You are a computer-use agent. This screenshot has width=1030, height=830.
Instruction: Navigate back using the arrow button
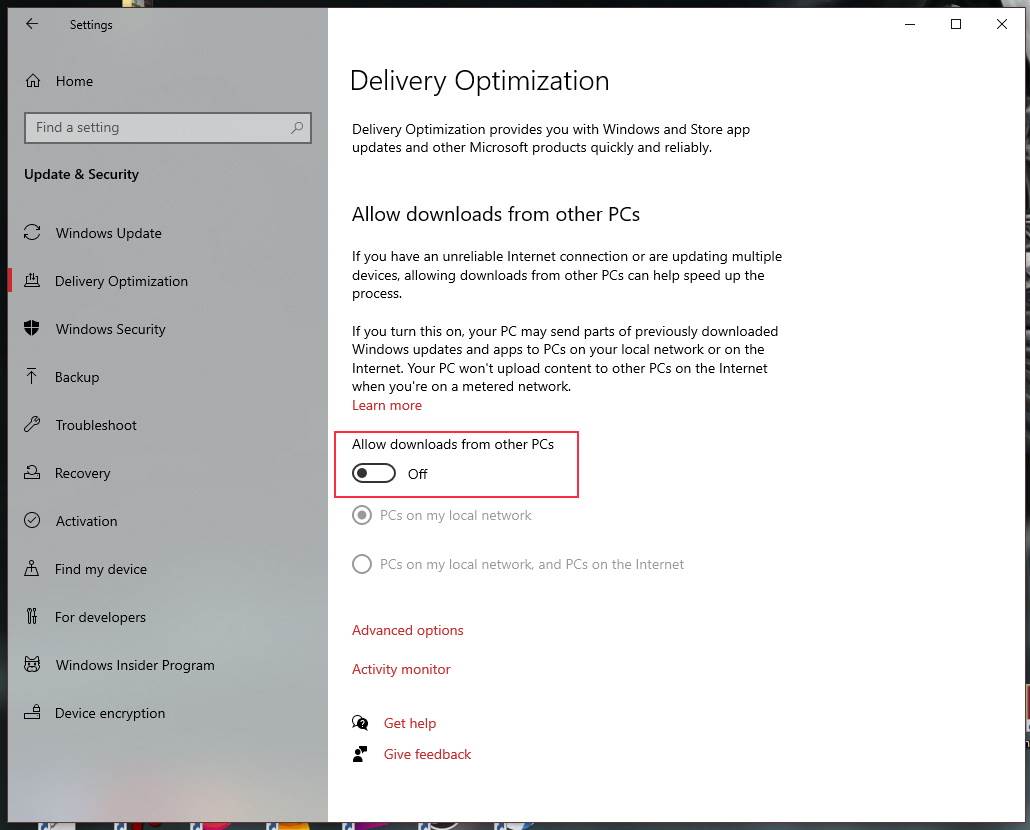31,24
